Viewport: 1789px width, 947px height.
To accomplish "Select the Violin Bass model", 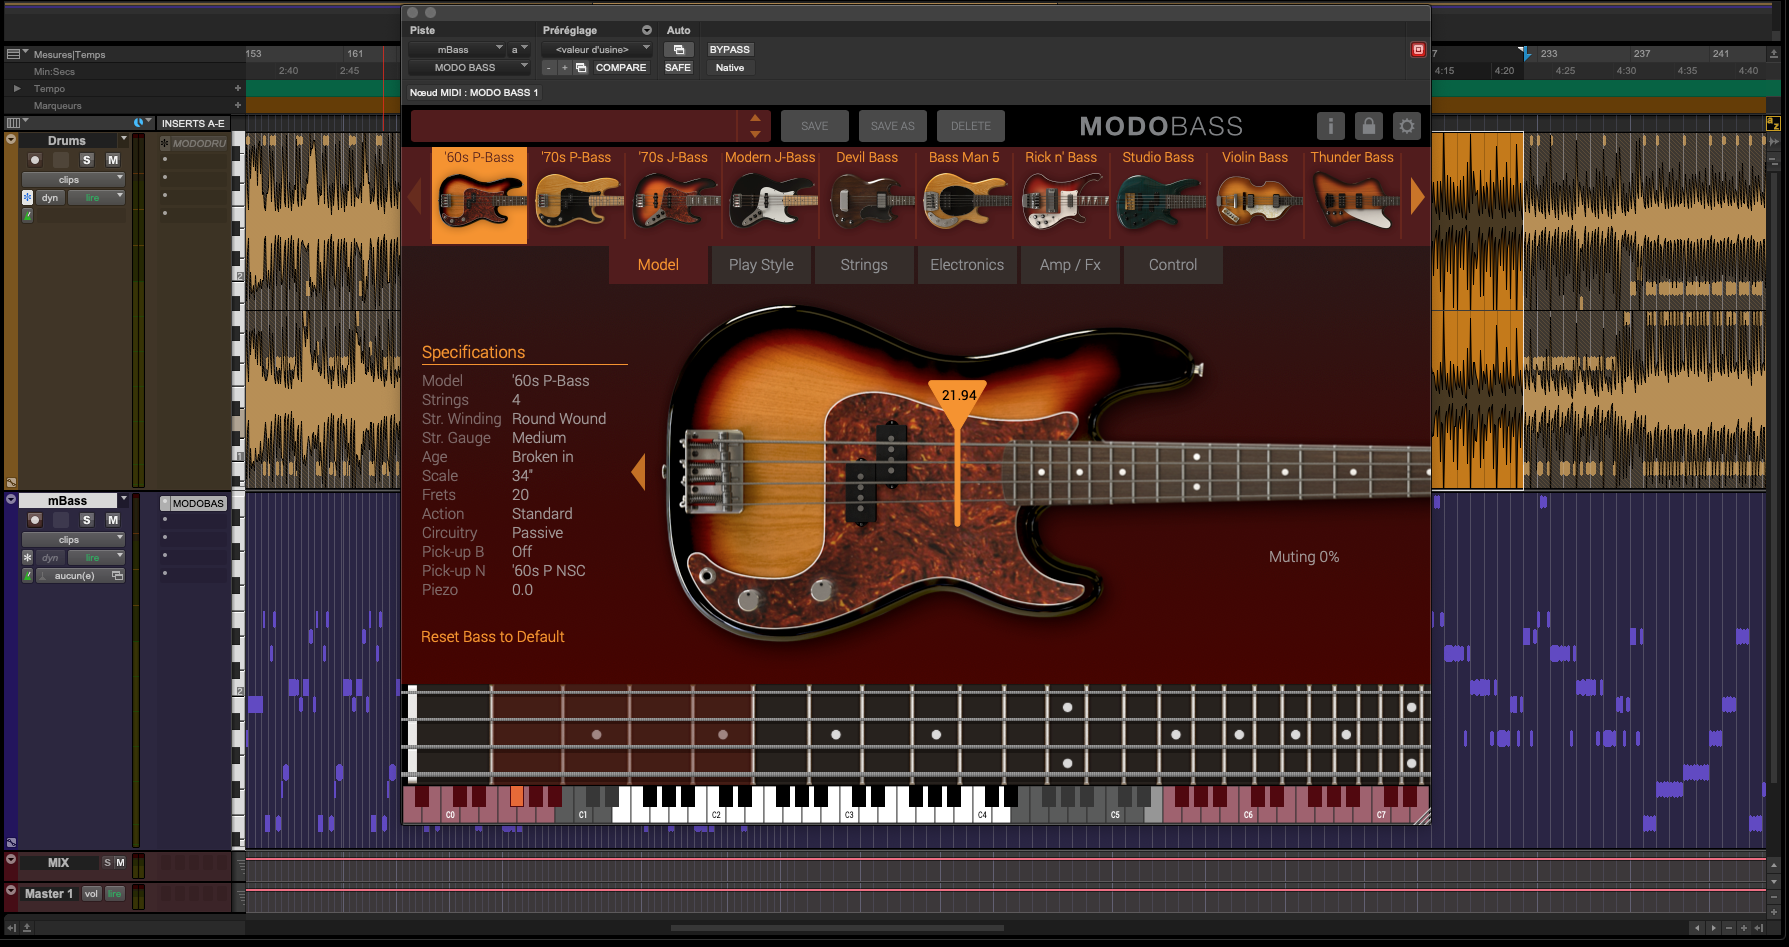I will click(x=1255, y=195).
